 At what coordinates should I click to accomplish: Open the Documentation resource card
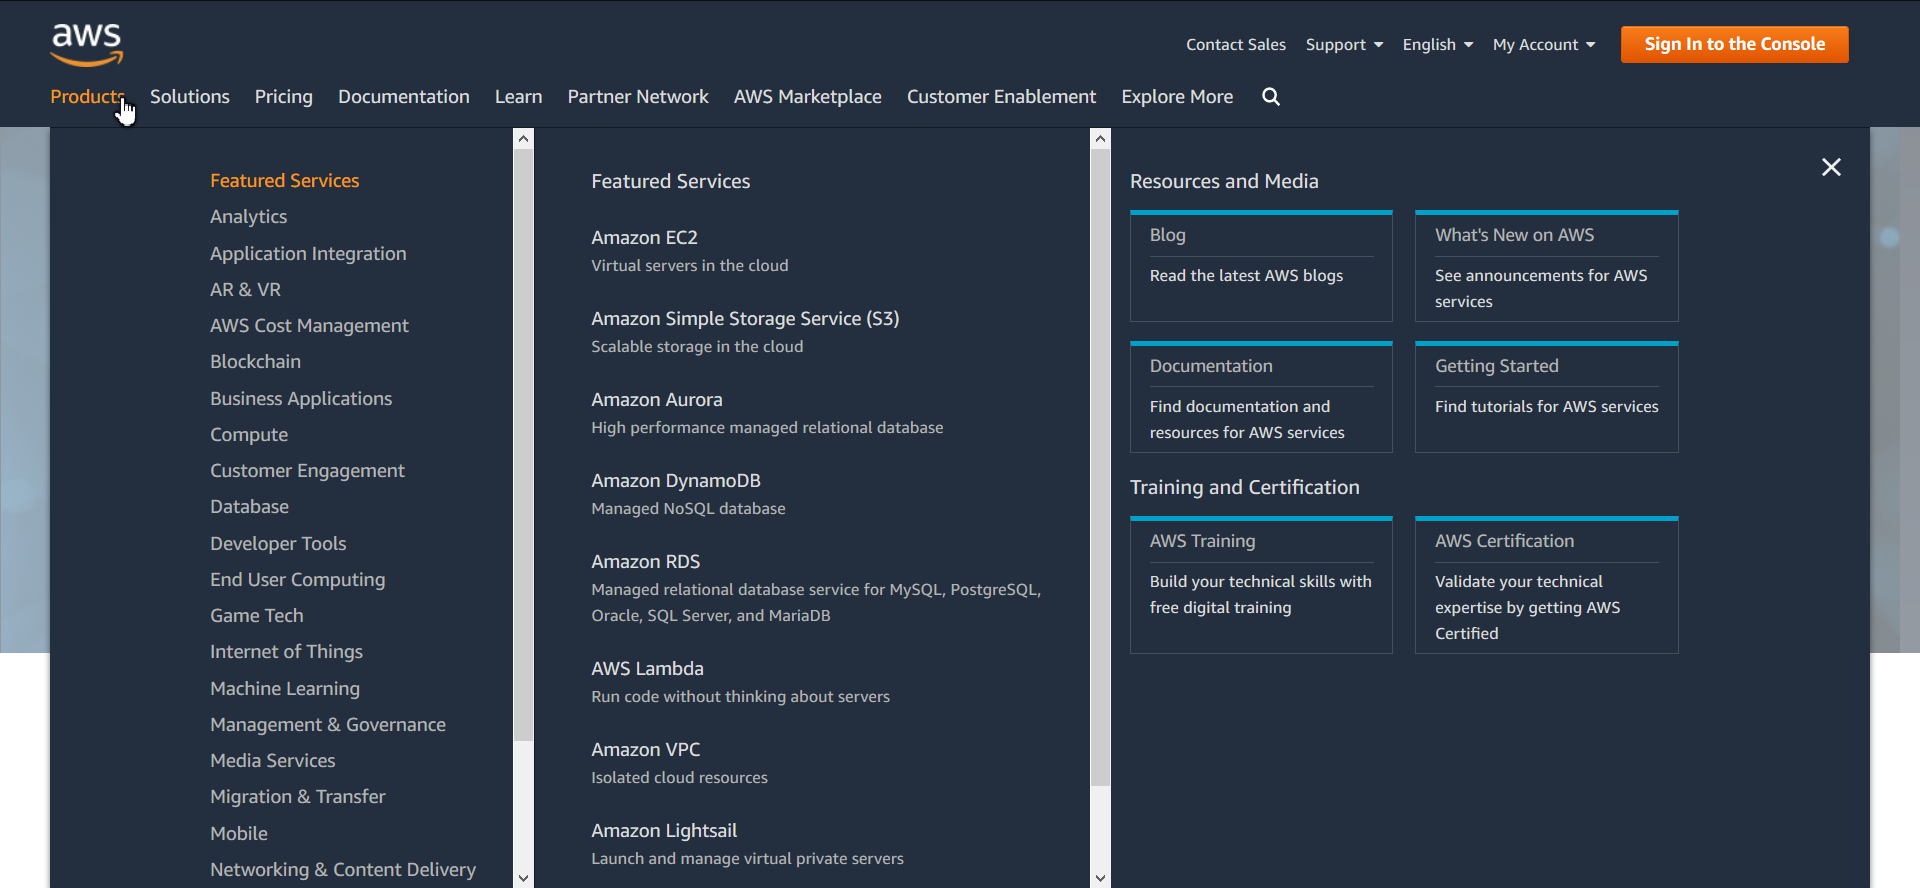tap(1261, 397)
